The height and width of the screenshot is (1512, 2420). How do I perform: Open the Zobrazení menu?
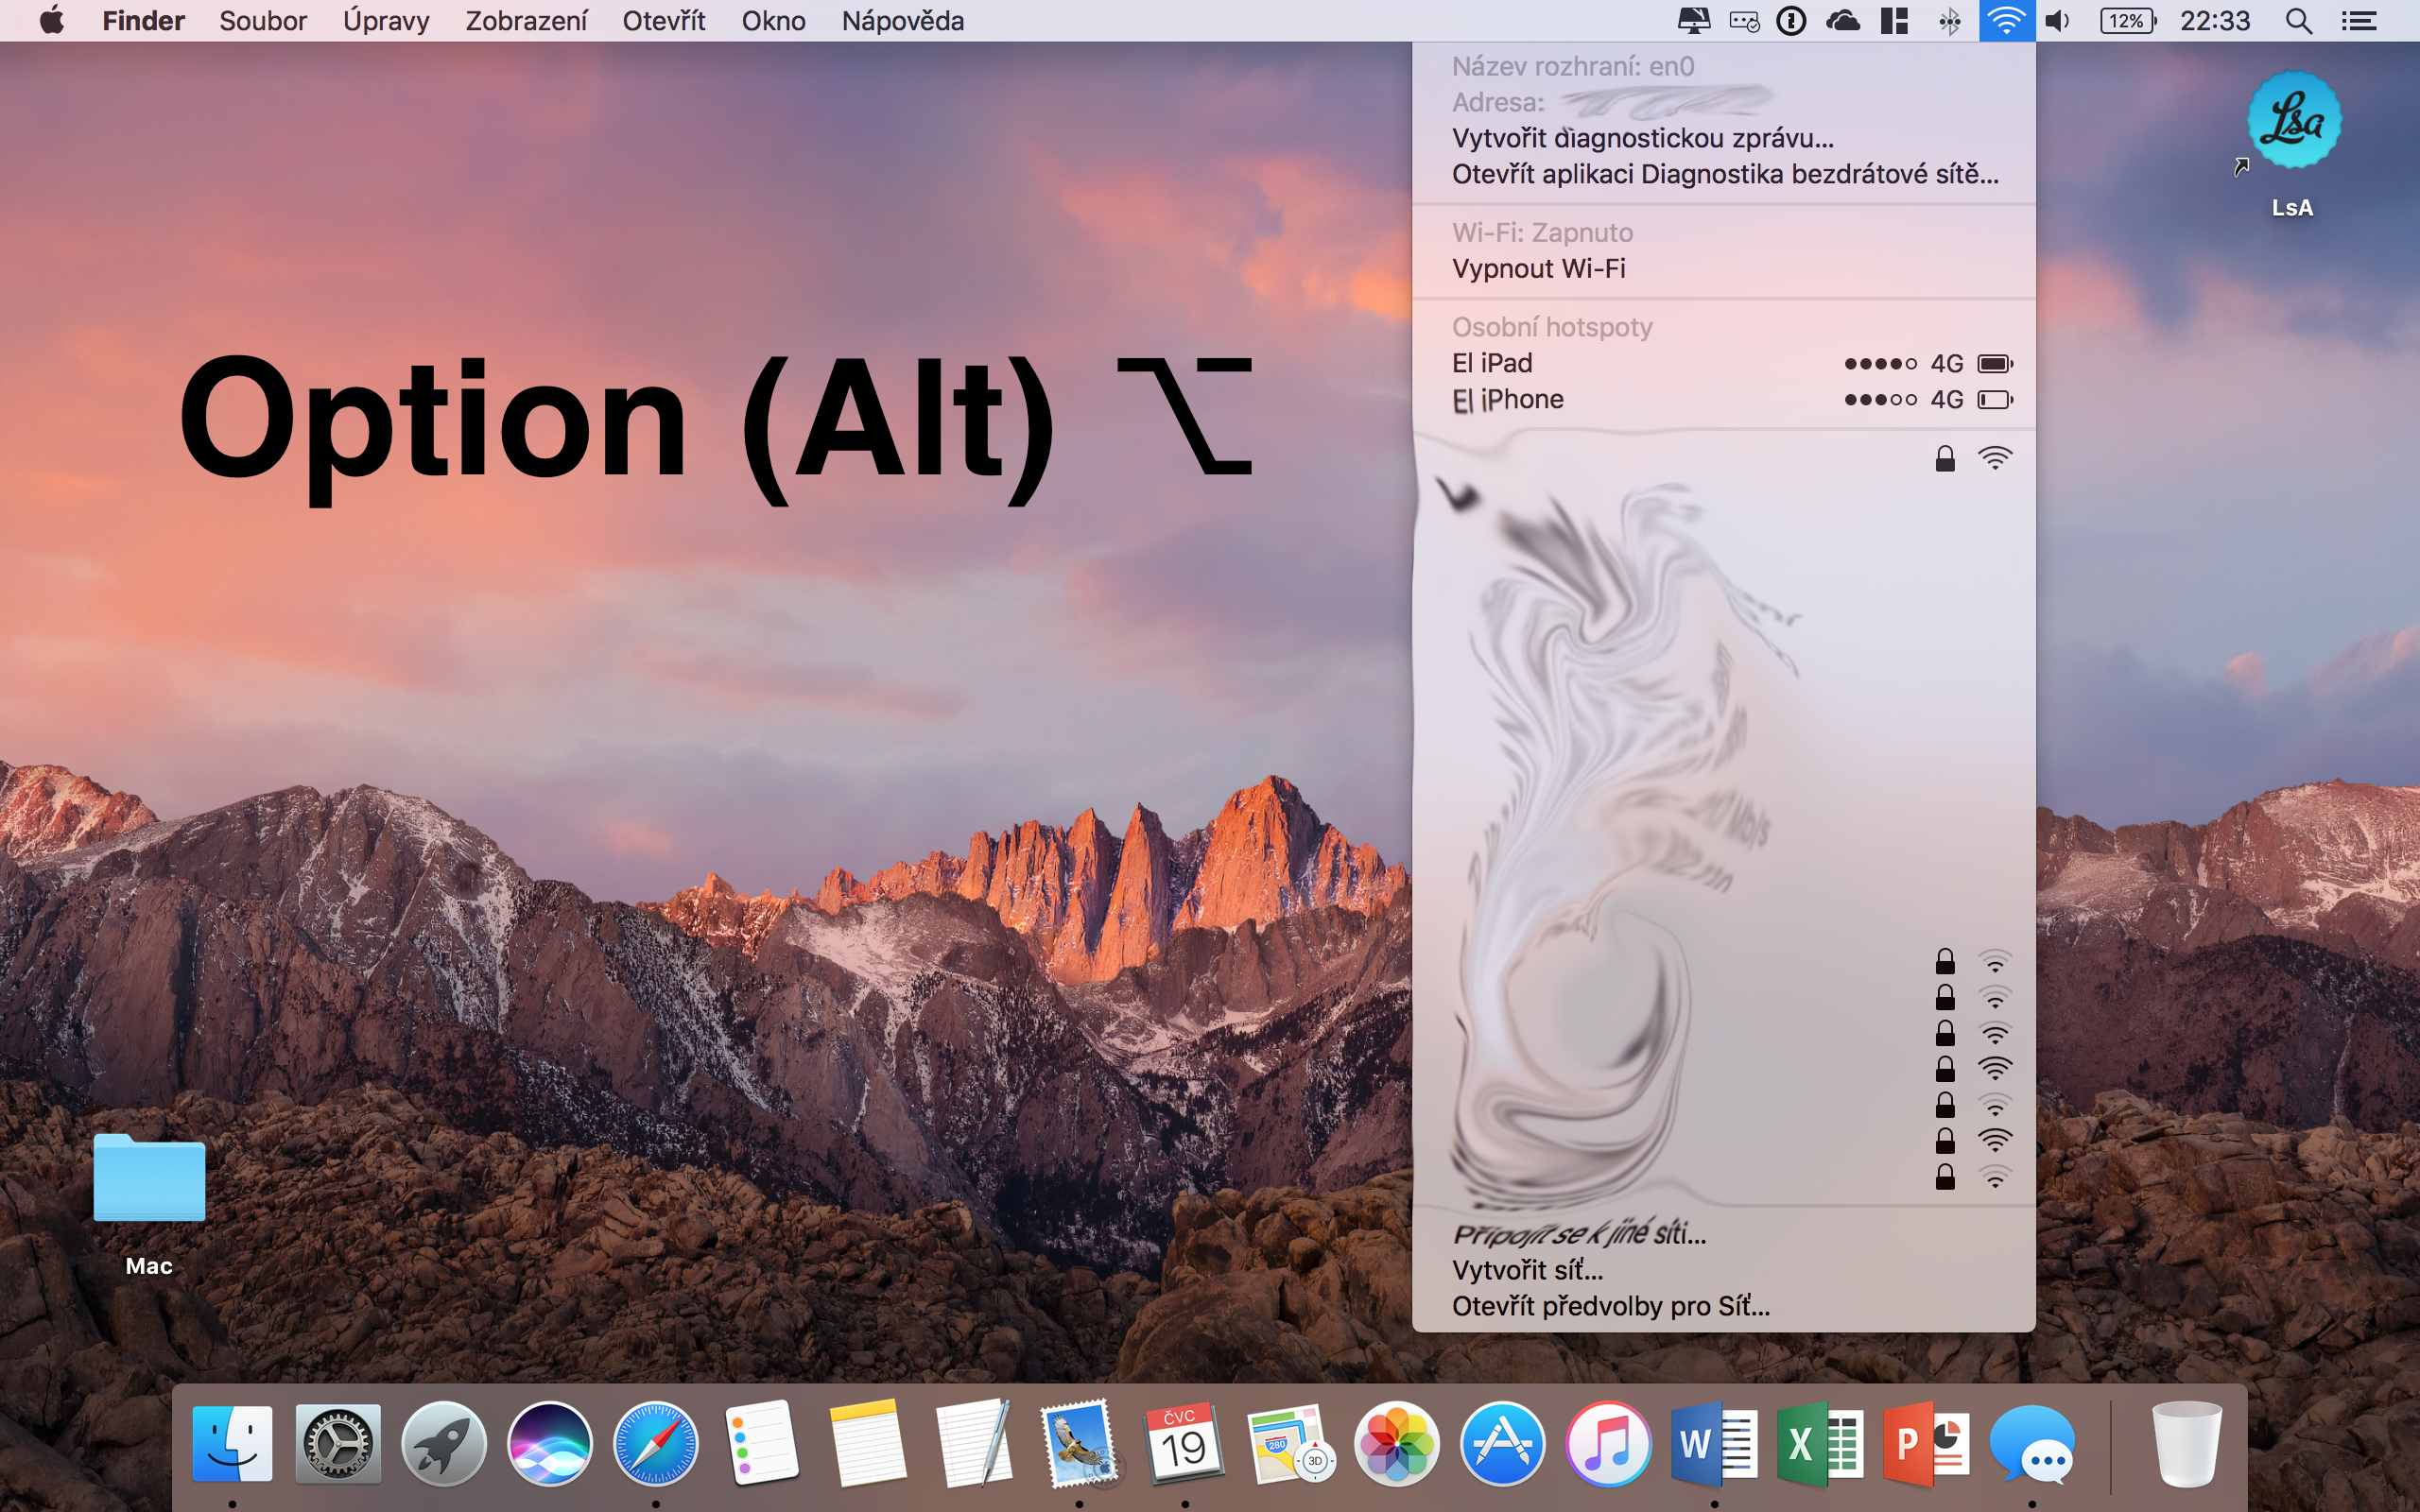[x=526, y=21]
